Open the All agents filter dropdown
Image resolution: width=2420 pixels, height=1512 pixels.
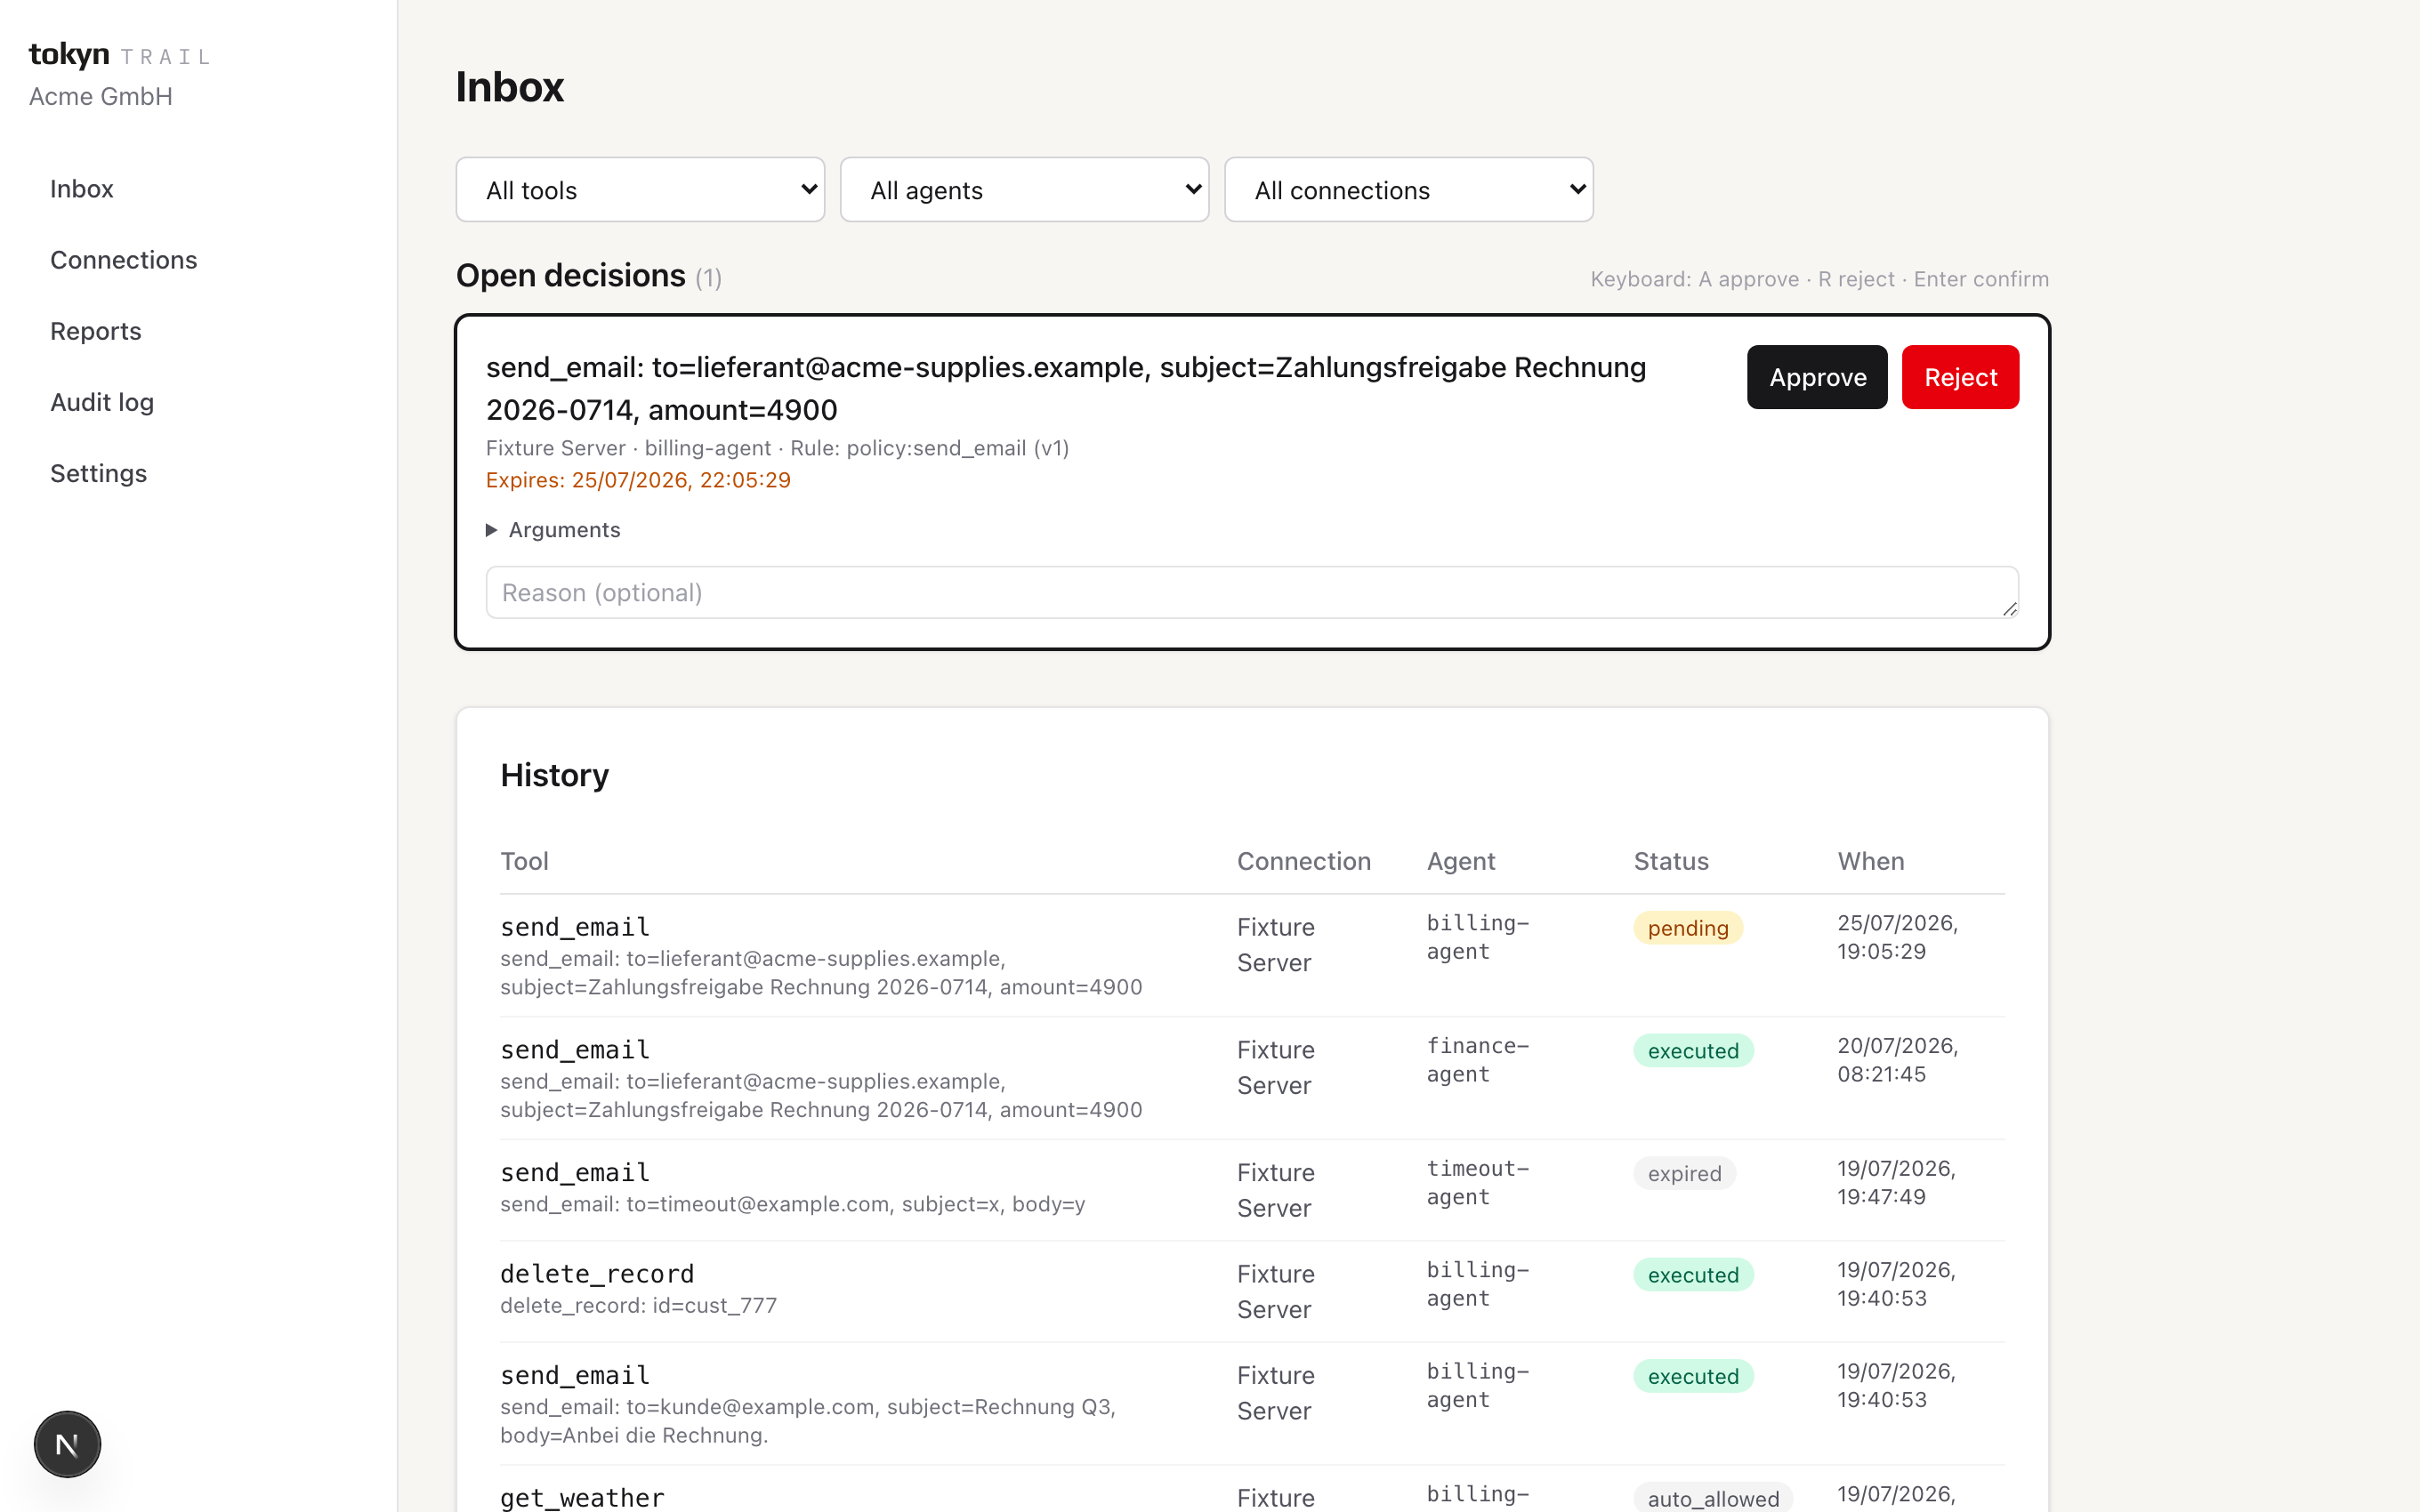coord(1024,190)
